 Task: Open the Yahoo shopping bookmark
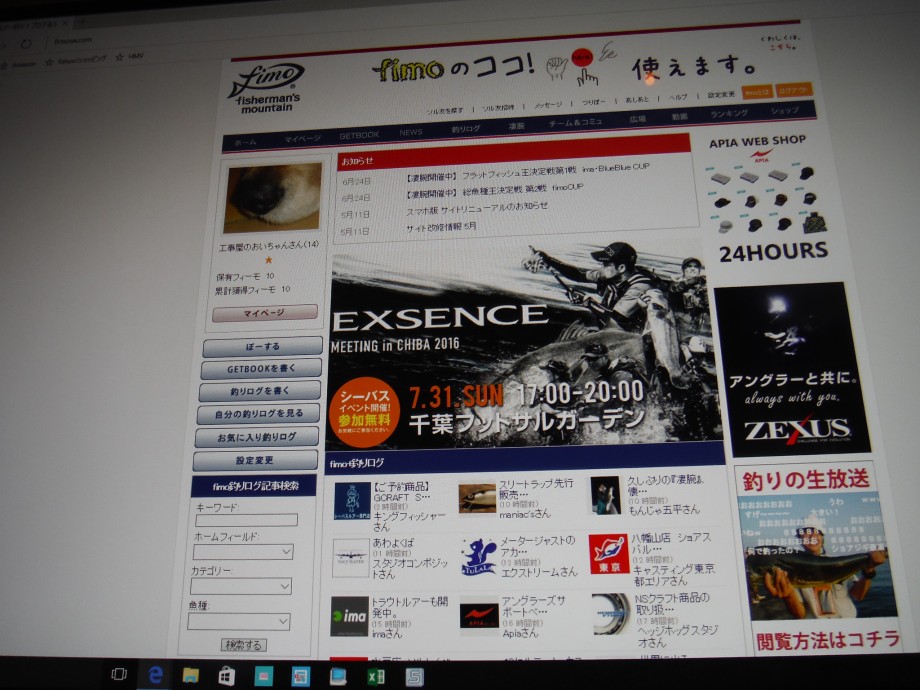[x=76, y=60]
